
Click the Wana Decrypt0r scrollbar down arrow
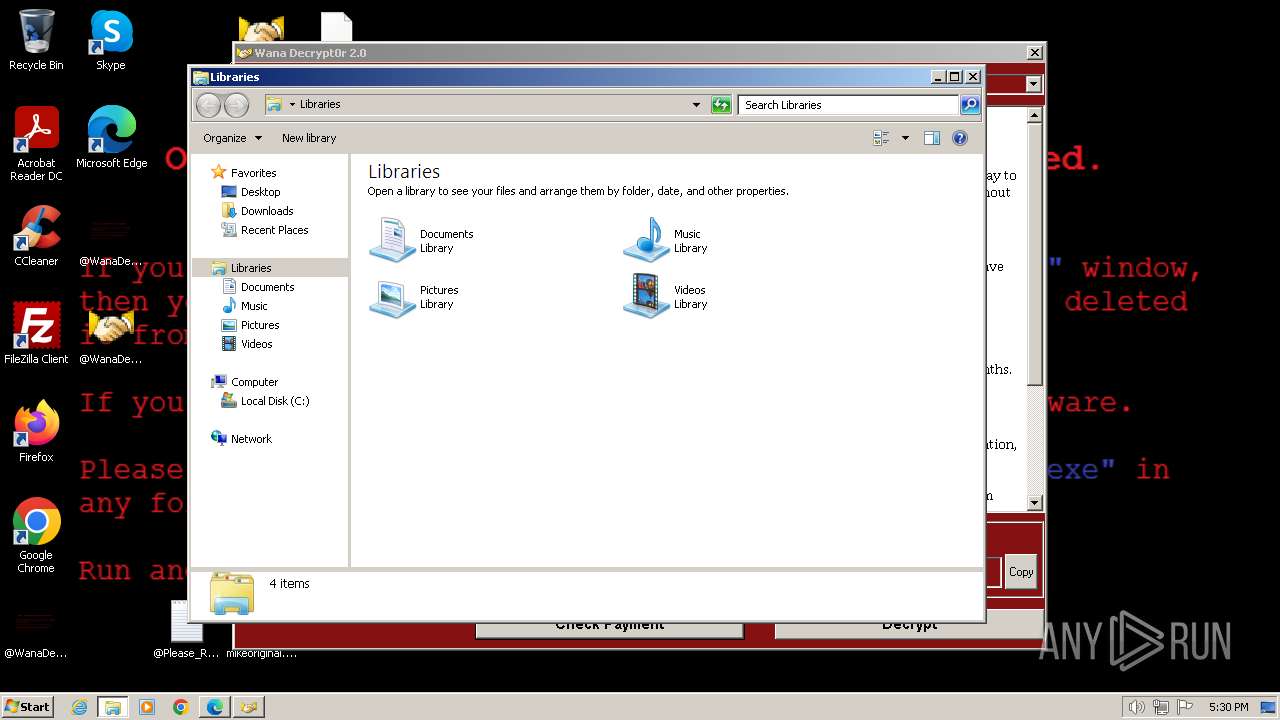pyautogui.click(x=1035, y=503)
